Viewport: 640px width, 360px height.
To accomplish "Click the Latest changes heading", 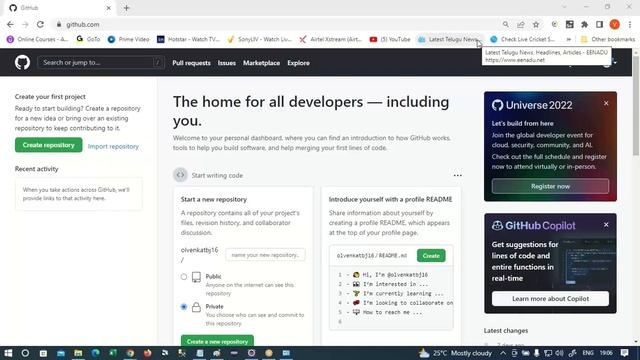I will [x=506, y=331].
